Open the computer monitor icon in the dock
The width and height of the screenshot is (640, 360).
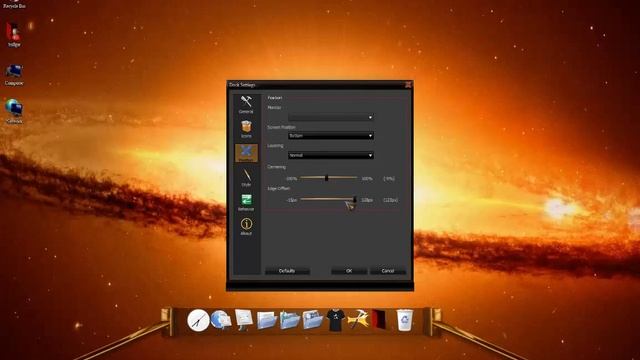(x=244, y=320)
